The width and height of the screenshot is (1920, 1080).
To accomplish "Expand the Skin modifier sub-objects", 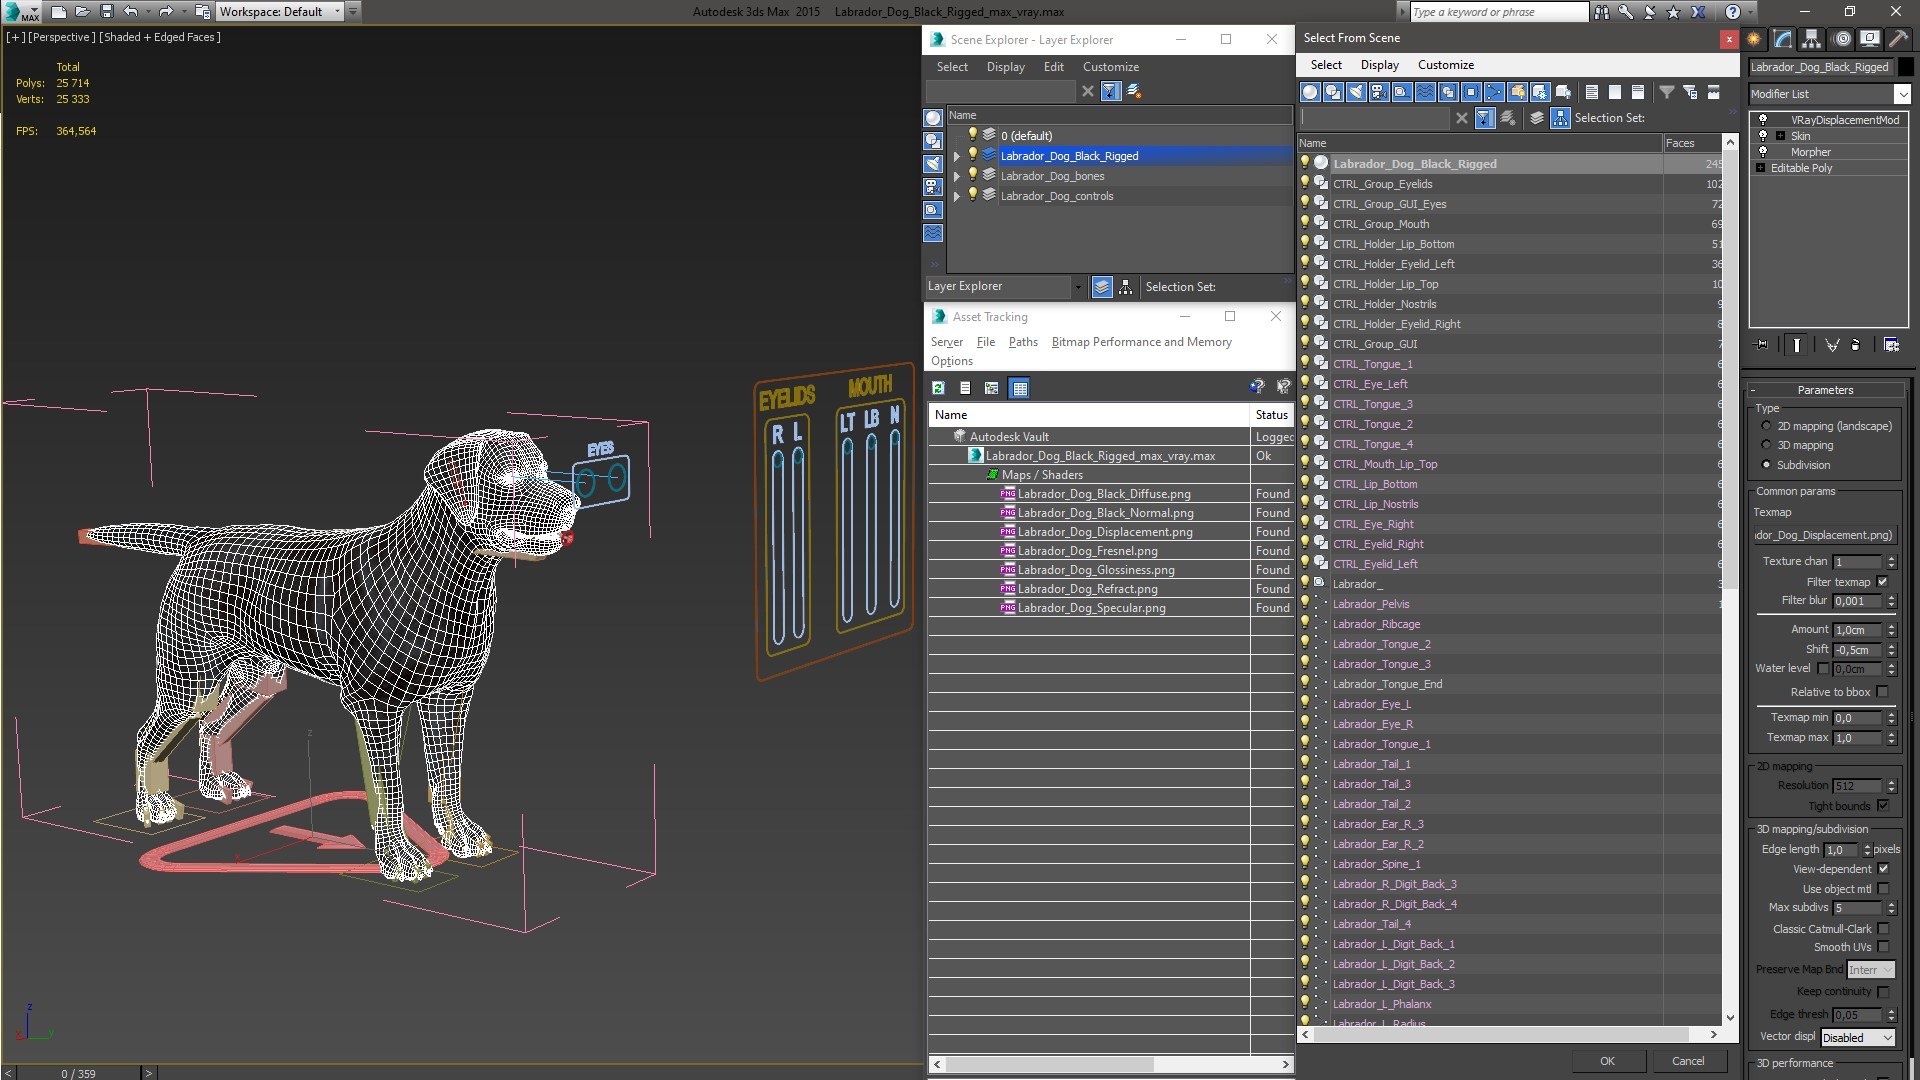I will (1780, 136).
